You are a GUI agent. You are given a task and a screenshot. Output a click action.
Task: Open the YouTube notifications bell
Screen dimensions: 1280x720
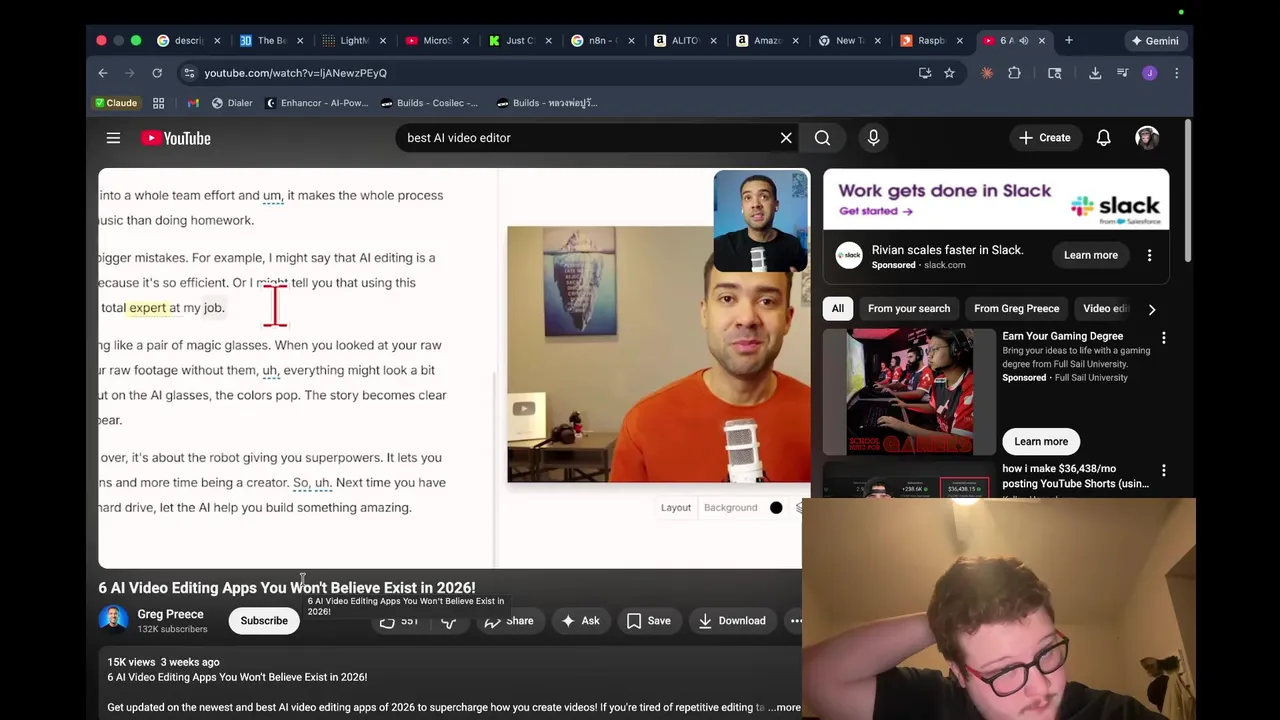[x=1103, y=138]
